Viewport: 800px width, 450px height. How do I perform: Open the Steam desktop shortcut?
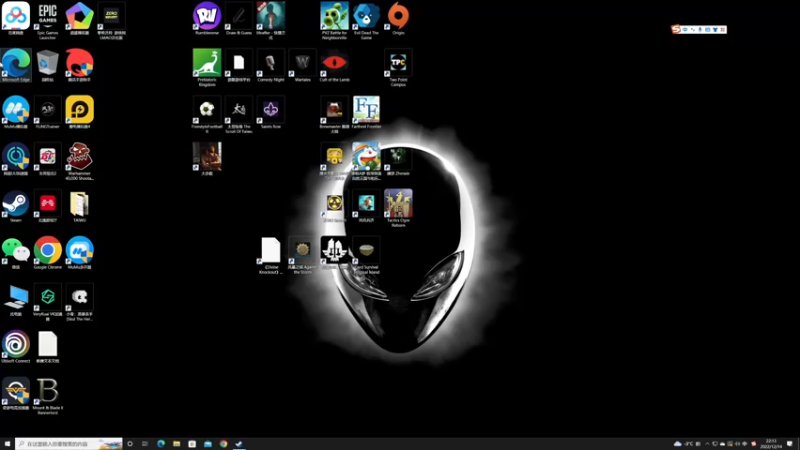click(x=16, y=207)
